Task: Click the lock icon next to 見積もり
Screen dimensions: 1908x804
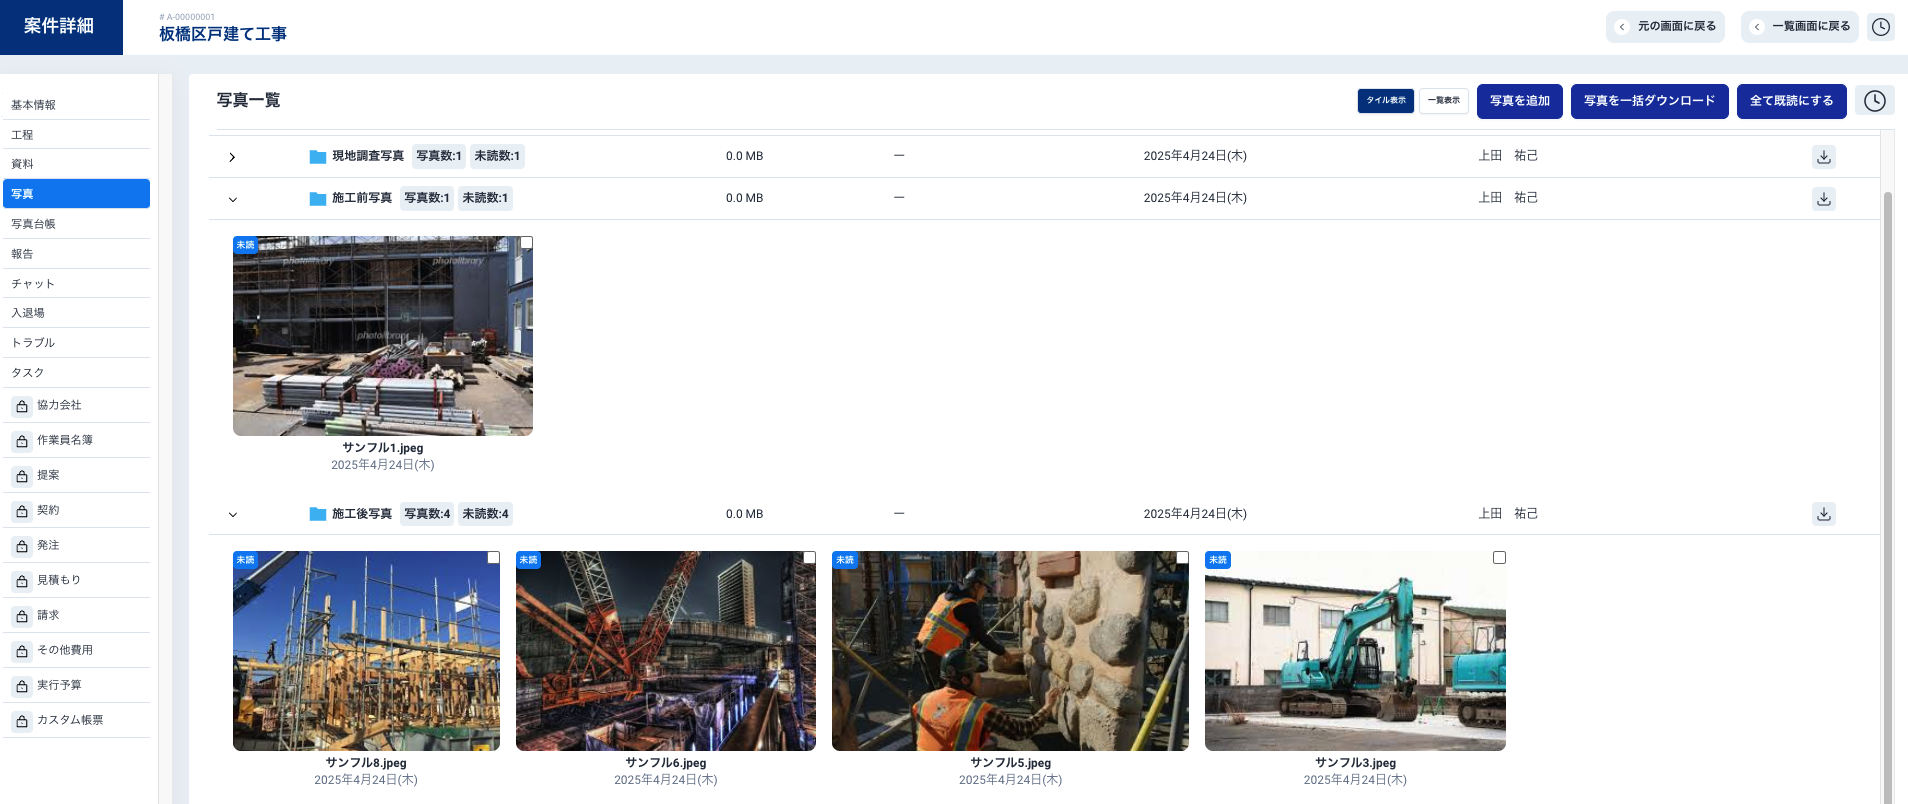Action: 22,581
